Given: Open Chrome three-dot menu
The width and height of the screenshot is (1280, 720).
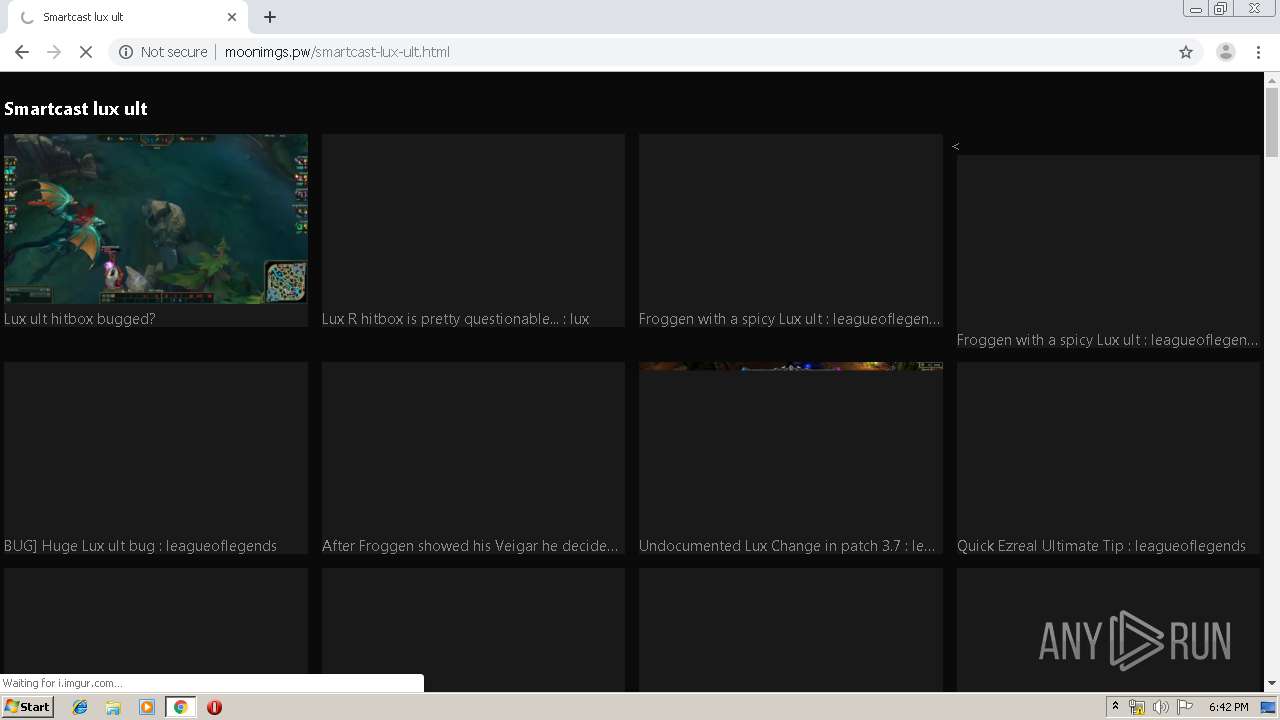Looking at the screenshot, I should [x=1259, y=52].
